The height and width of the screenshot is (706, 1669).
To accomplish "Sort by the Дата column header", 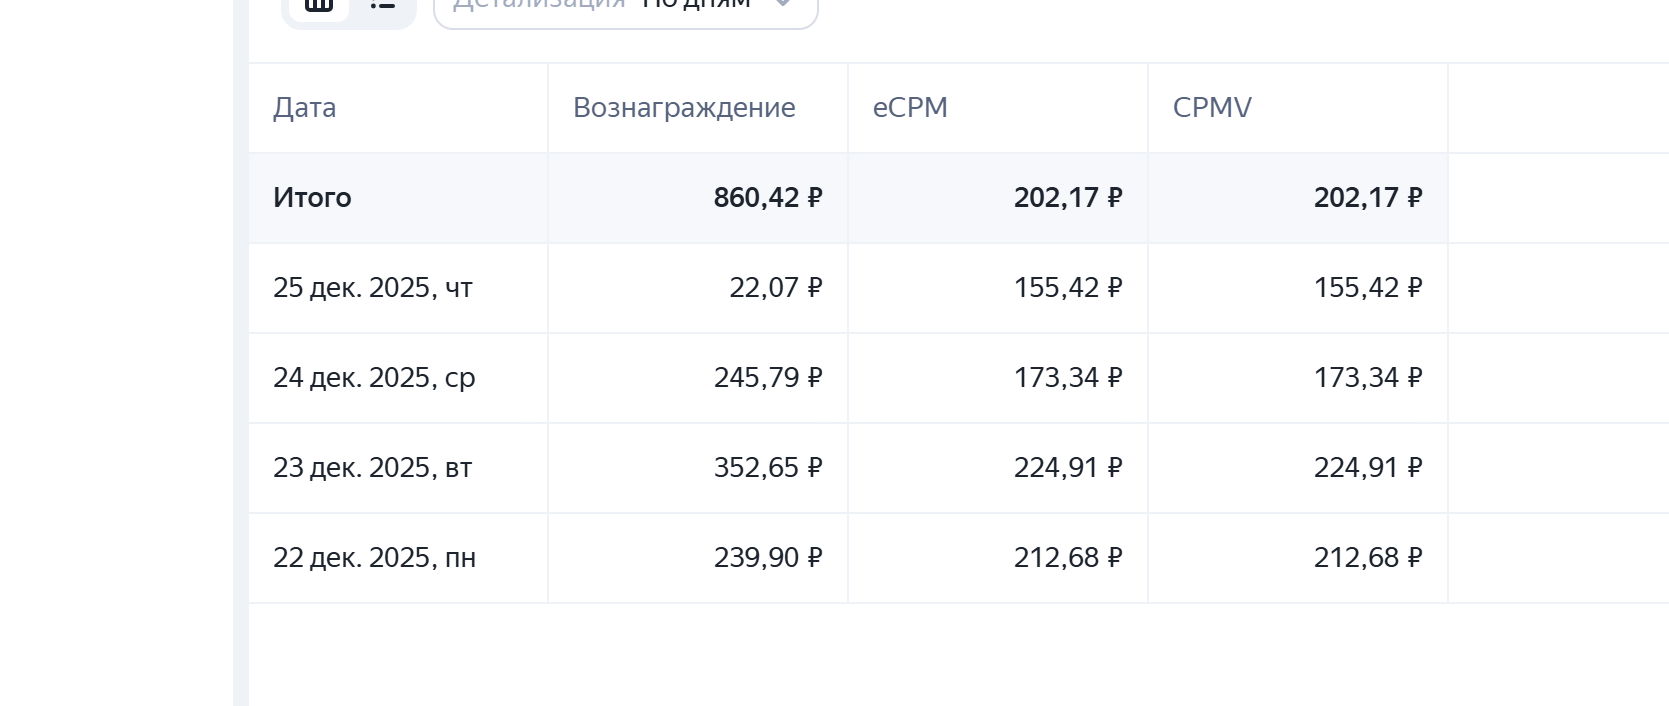I will click(305, 108).
